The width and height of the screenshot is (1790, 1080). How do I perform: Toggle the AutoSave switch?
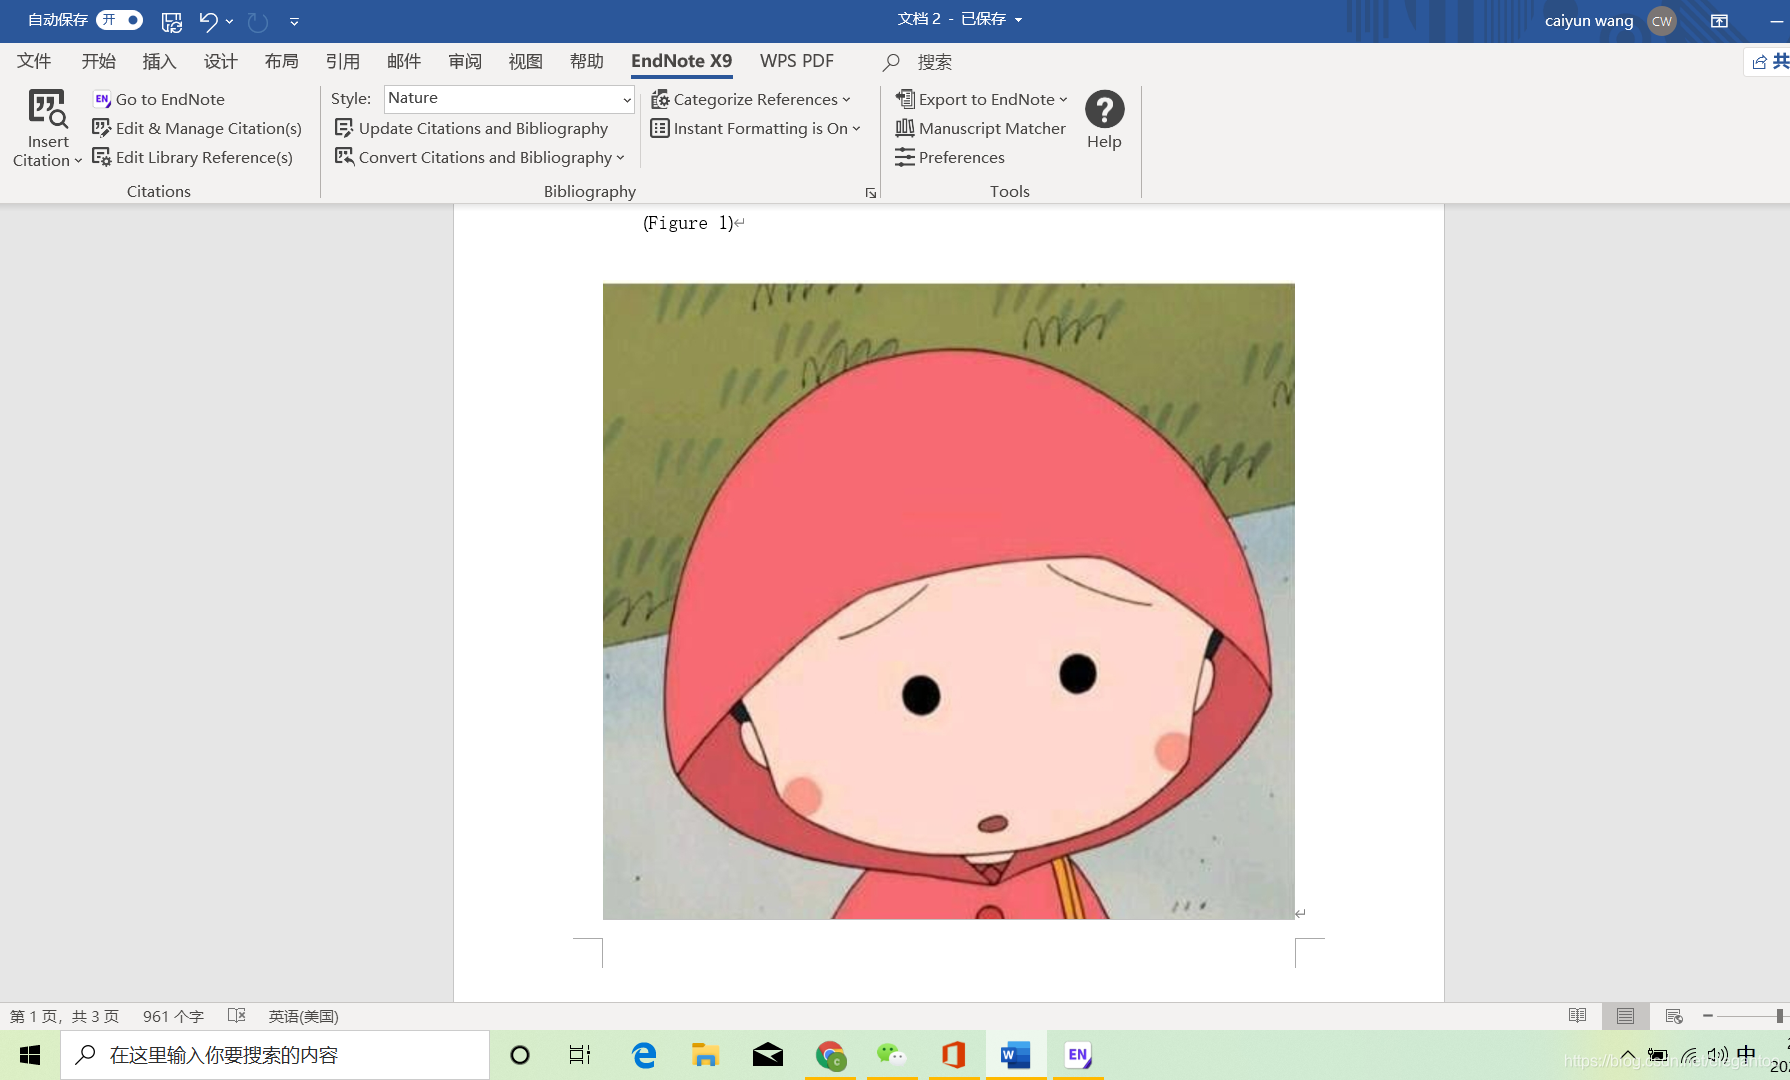click(120, 20)
